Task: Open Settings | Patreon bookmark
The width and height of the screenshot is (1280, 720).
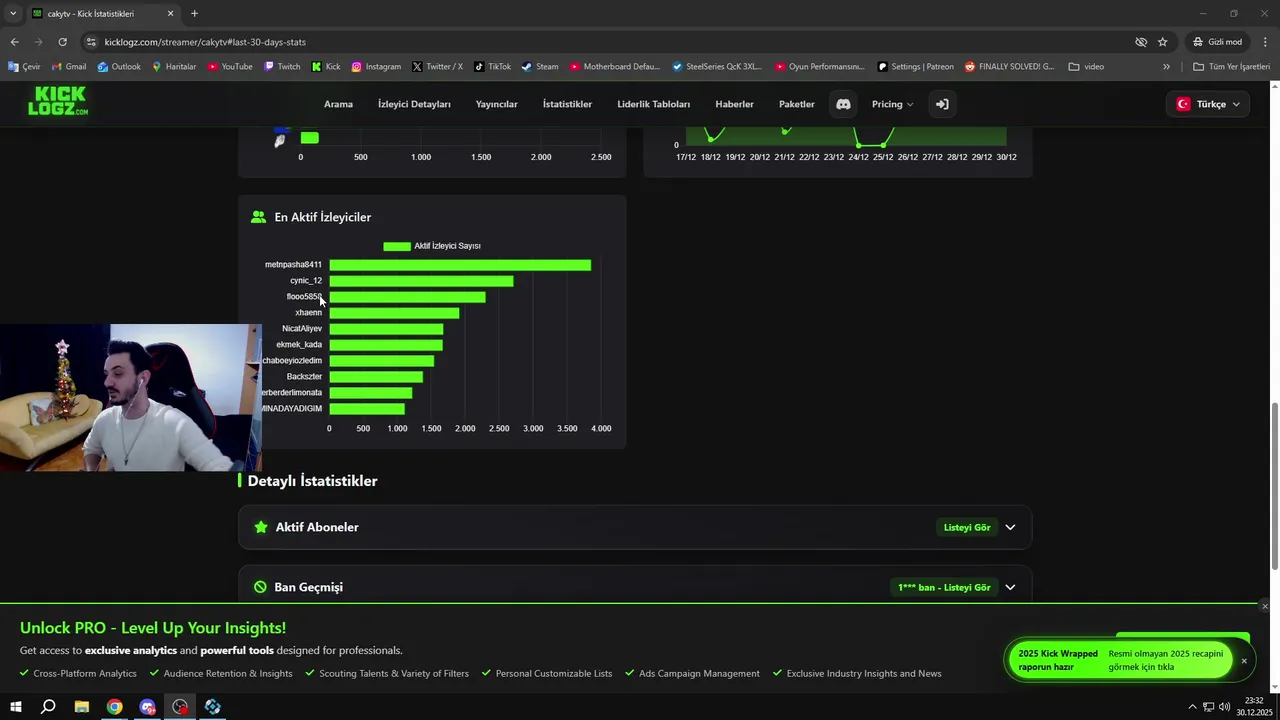Action: tap(915, 67)
